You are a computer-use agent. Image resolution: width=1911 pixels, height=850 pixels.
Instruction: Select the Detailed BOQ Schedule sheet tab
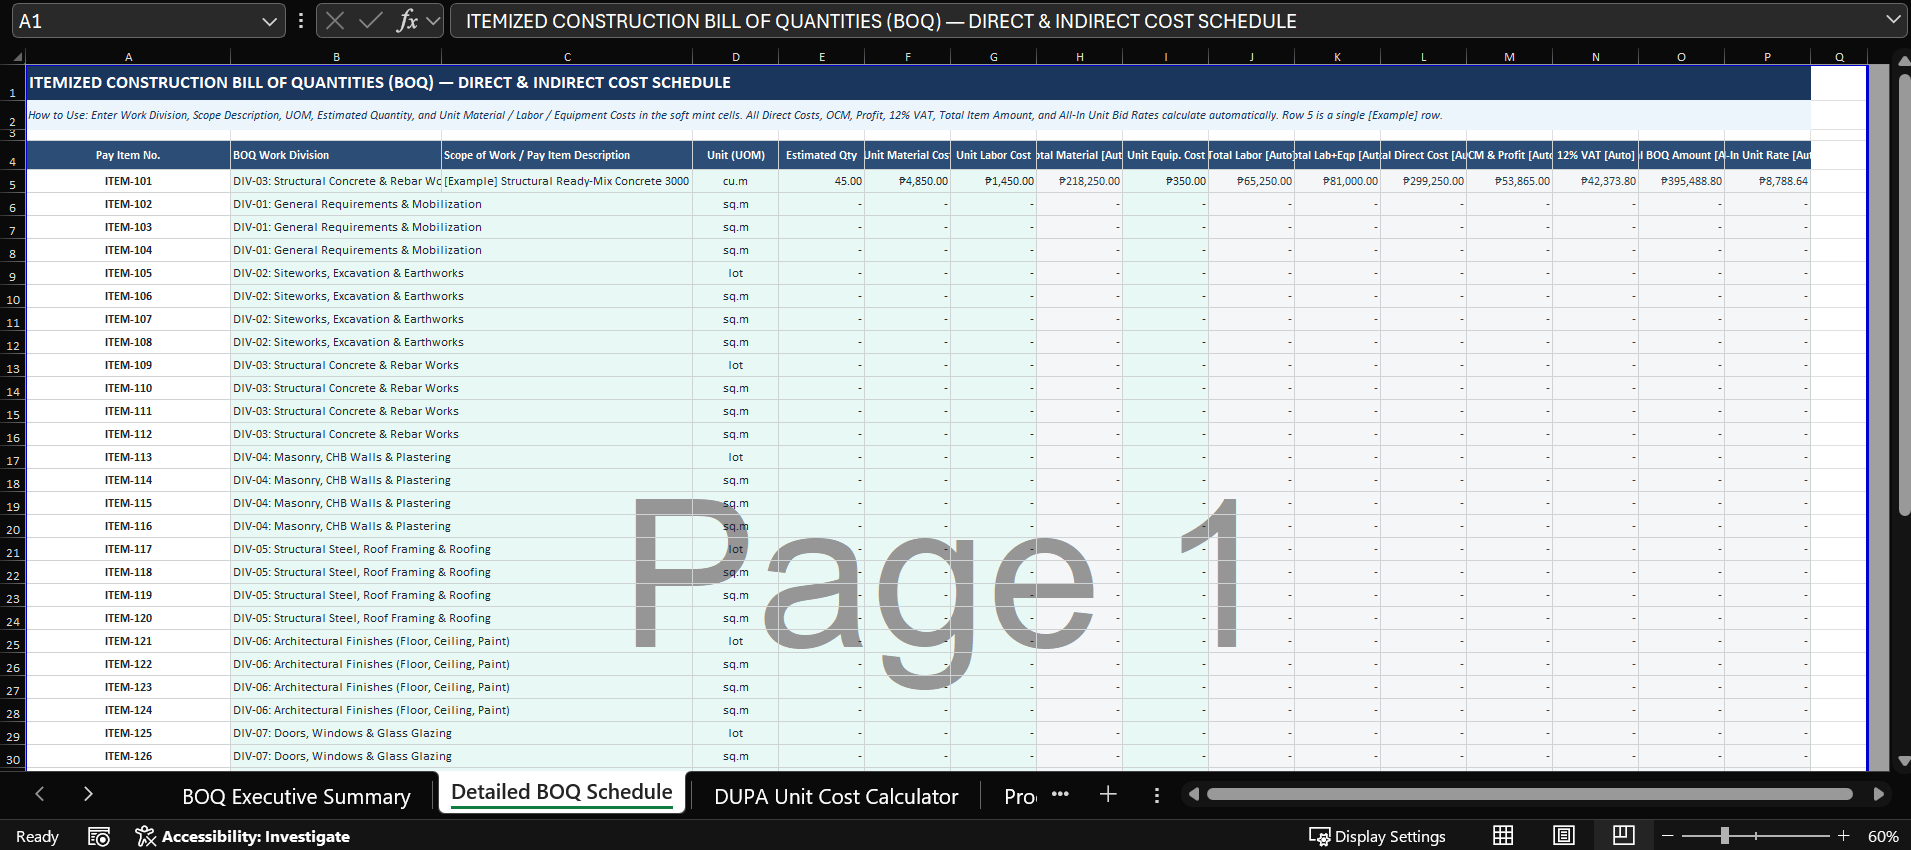(x=562, y=792)
